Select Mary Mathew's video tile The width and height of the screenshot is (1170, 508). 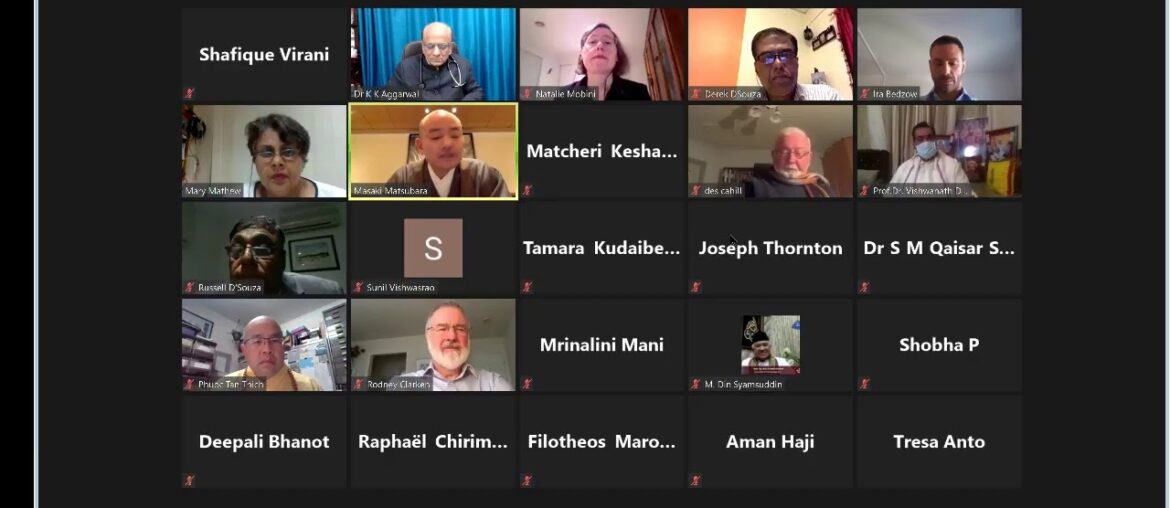point(264,151)
